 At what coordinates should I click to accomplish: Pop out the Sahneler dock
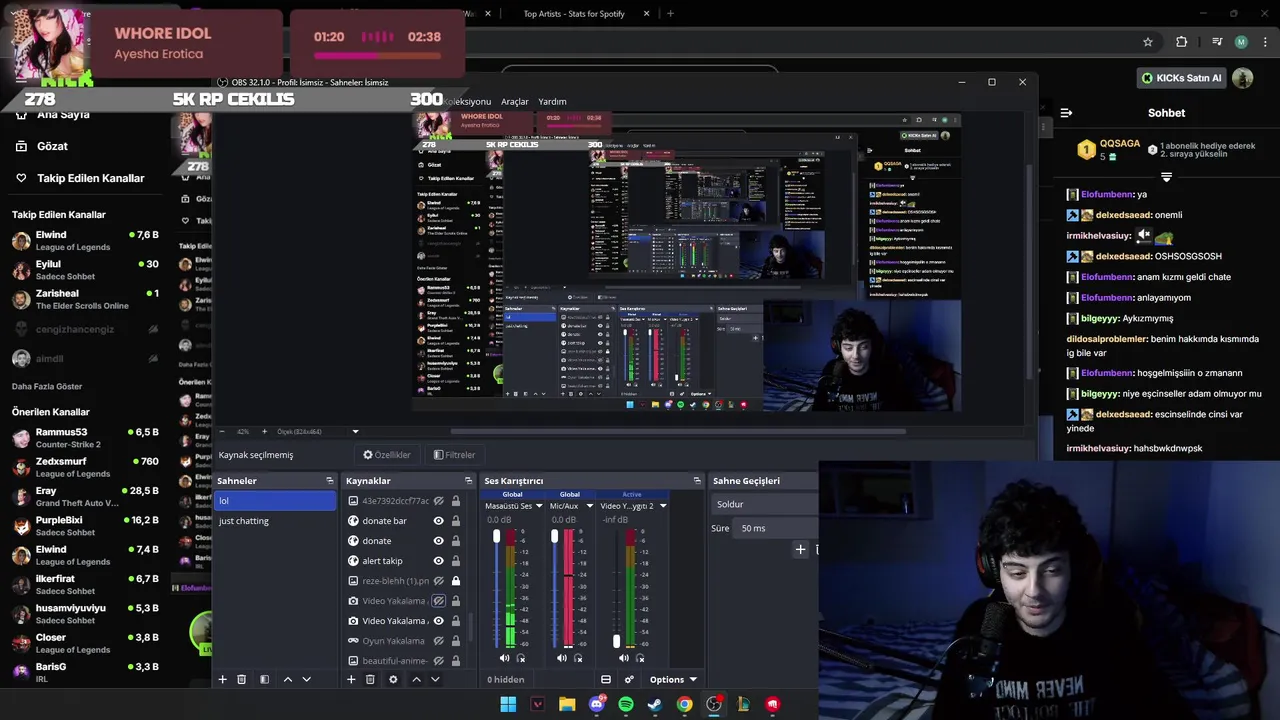329,481
